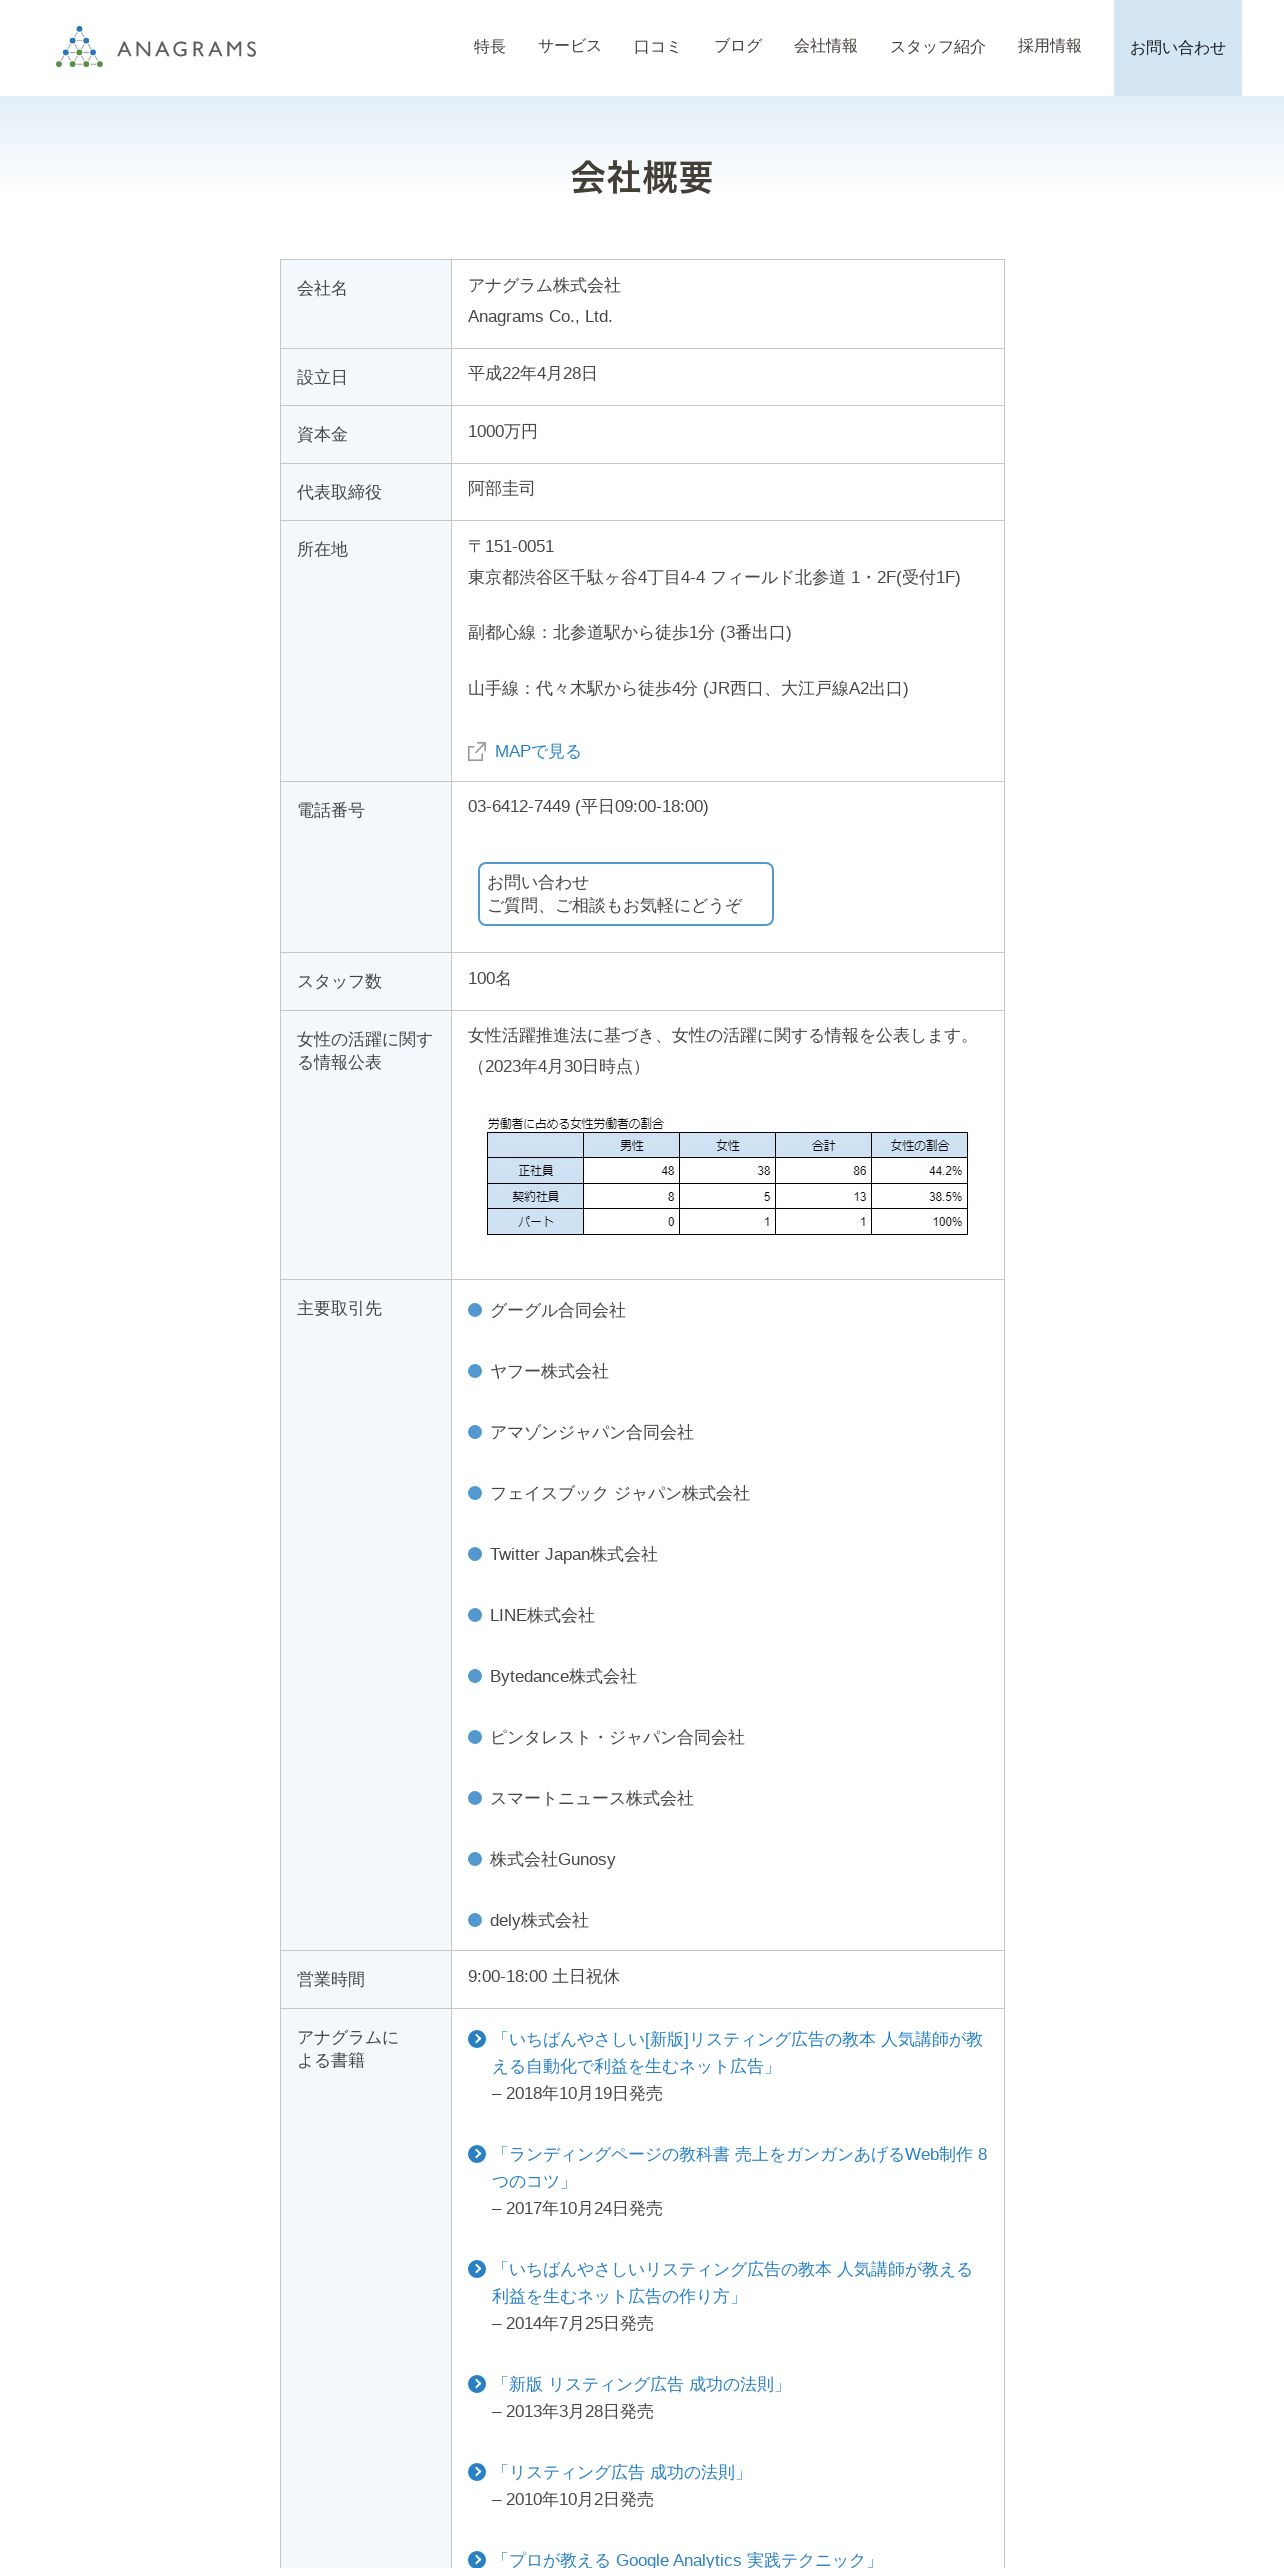The image size is (1284, 2568).
Task: Open 「リスティング広告 成功の法則」 2010 link
Action: click(x=622, y=2472)
